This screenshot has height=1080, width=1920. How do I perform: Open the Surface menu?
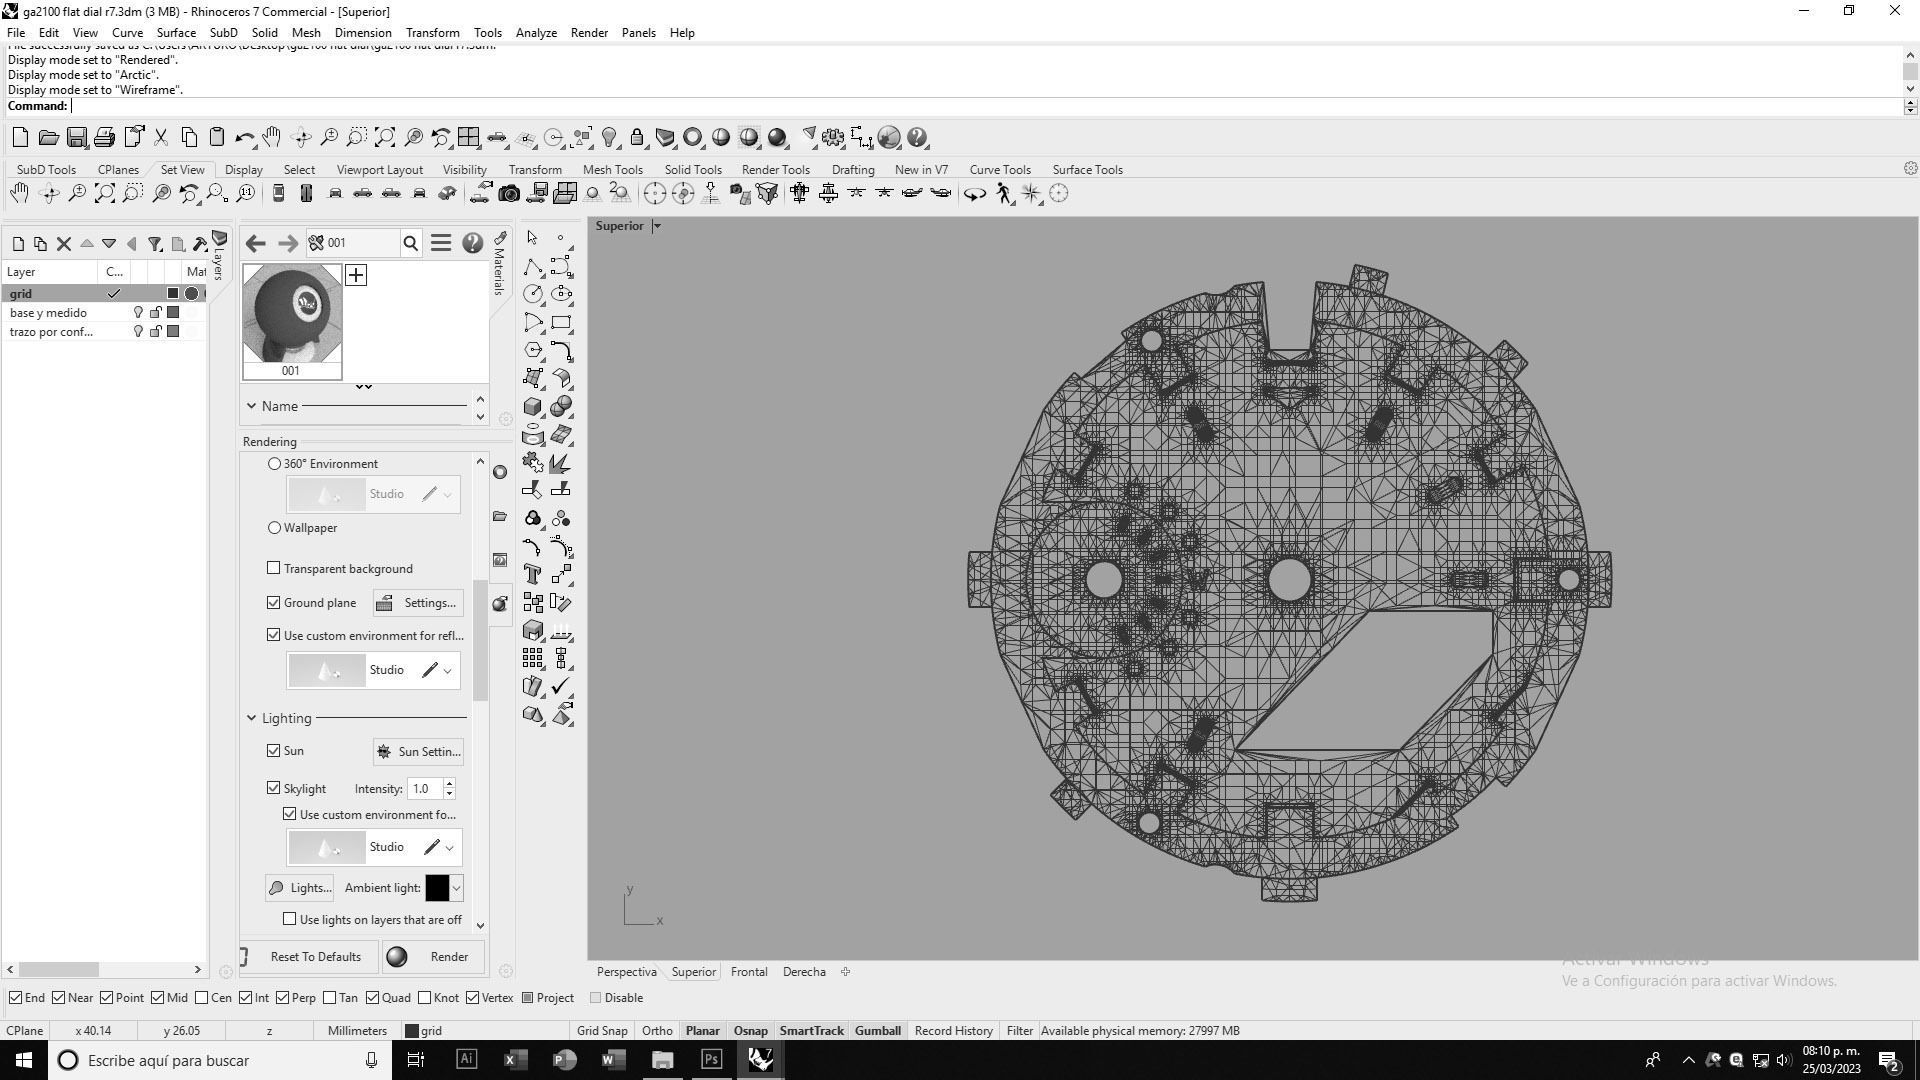pyautogui.click(x=176, y=33)
